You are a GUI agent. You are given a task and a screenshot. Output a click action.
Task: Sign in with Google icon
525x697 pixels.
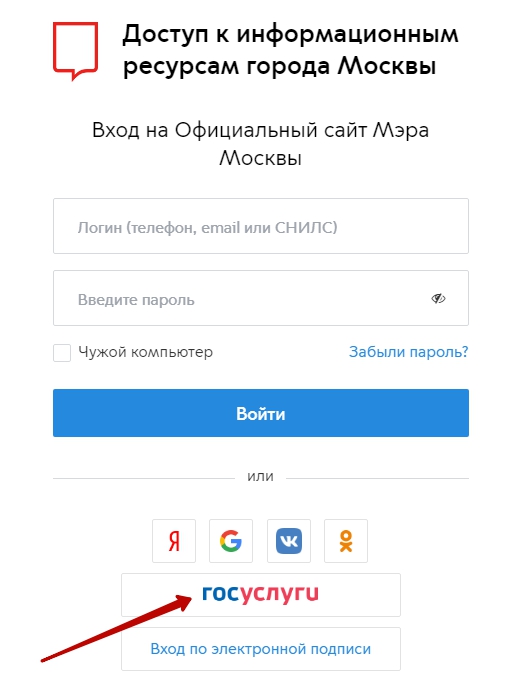(x=231, y=541)
